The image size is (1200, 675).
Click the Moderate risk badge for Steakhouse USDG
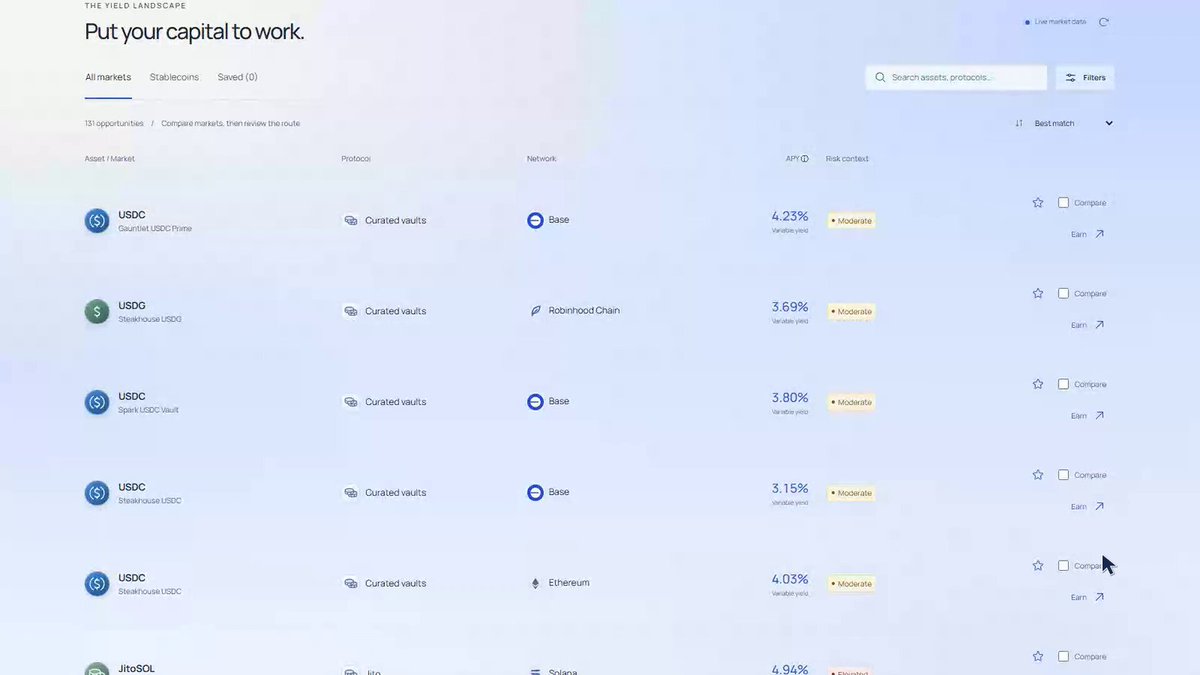[851, 312]
